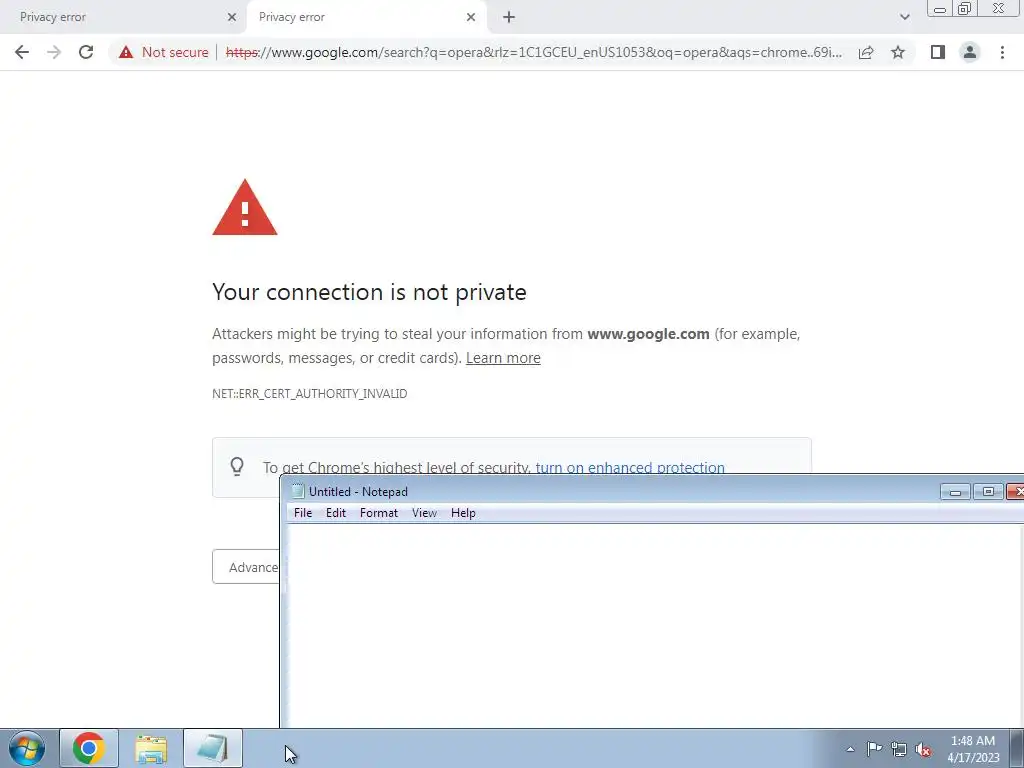The image size is (1024, 768).
Task: Click the Advanced button
Action: point(246,567)
